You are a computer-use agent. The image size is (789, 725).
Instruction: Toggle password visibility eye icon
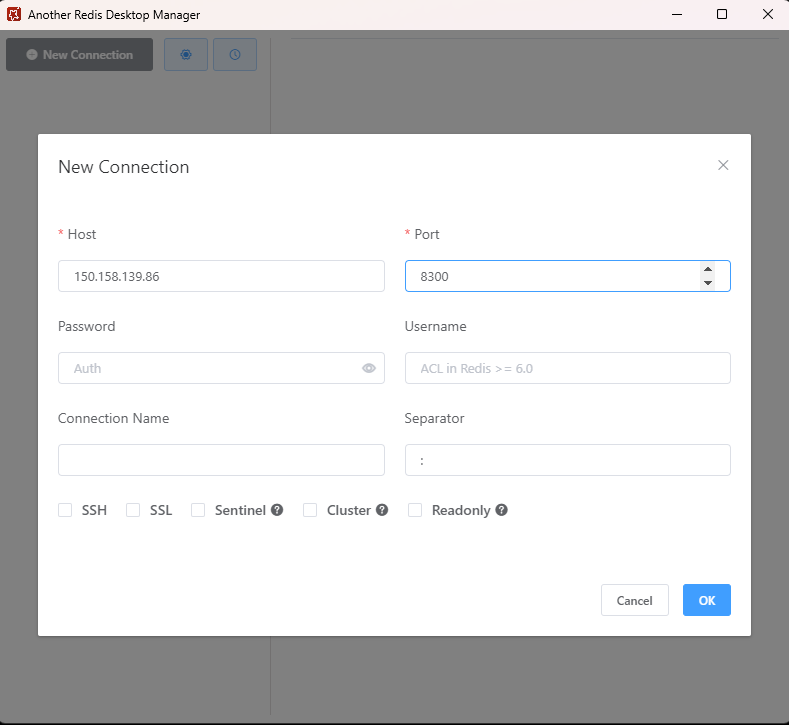369,368
